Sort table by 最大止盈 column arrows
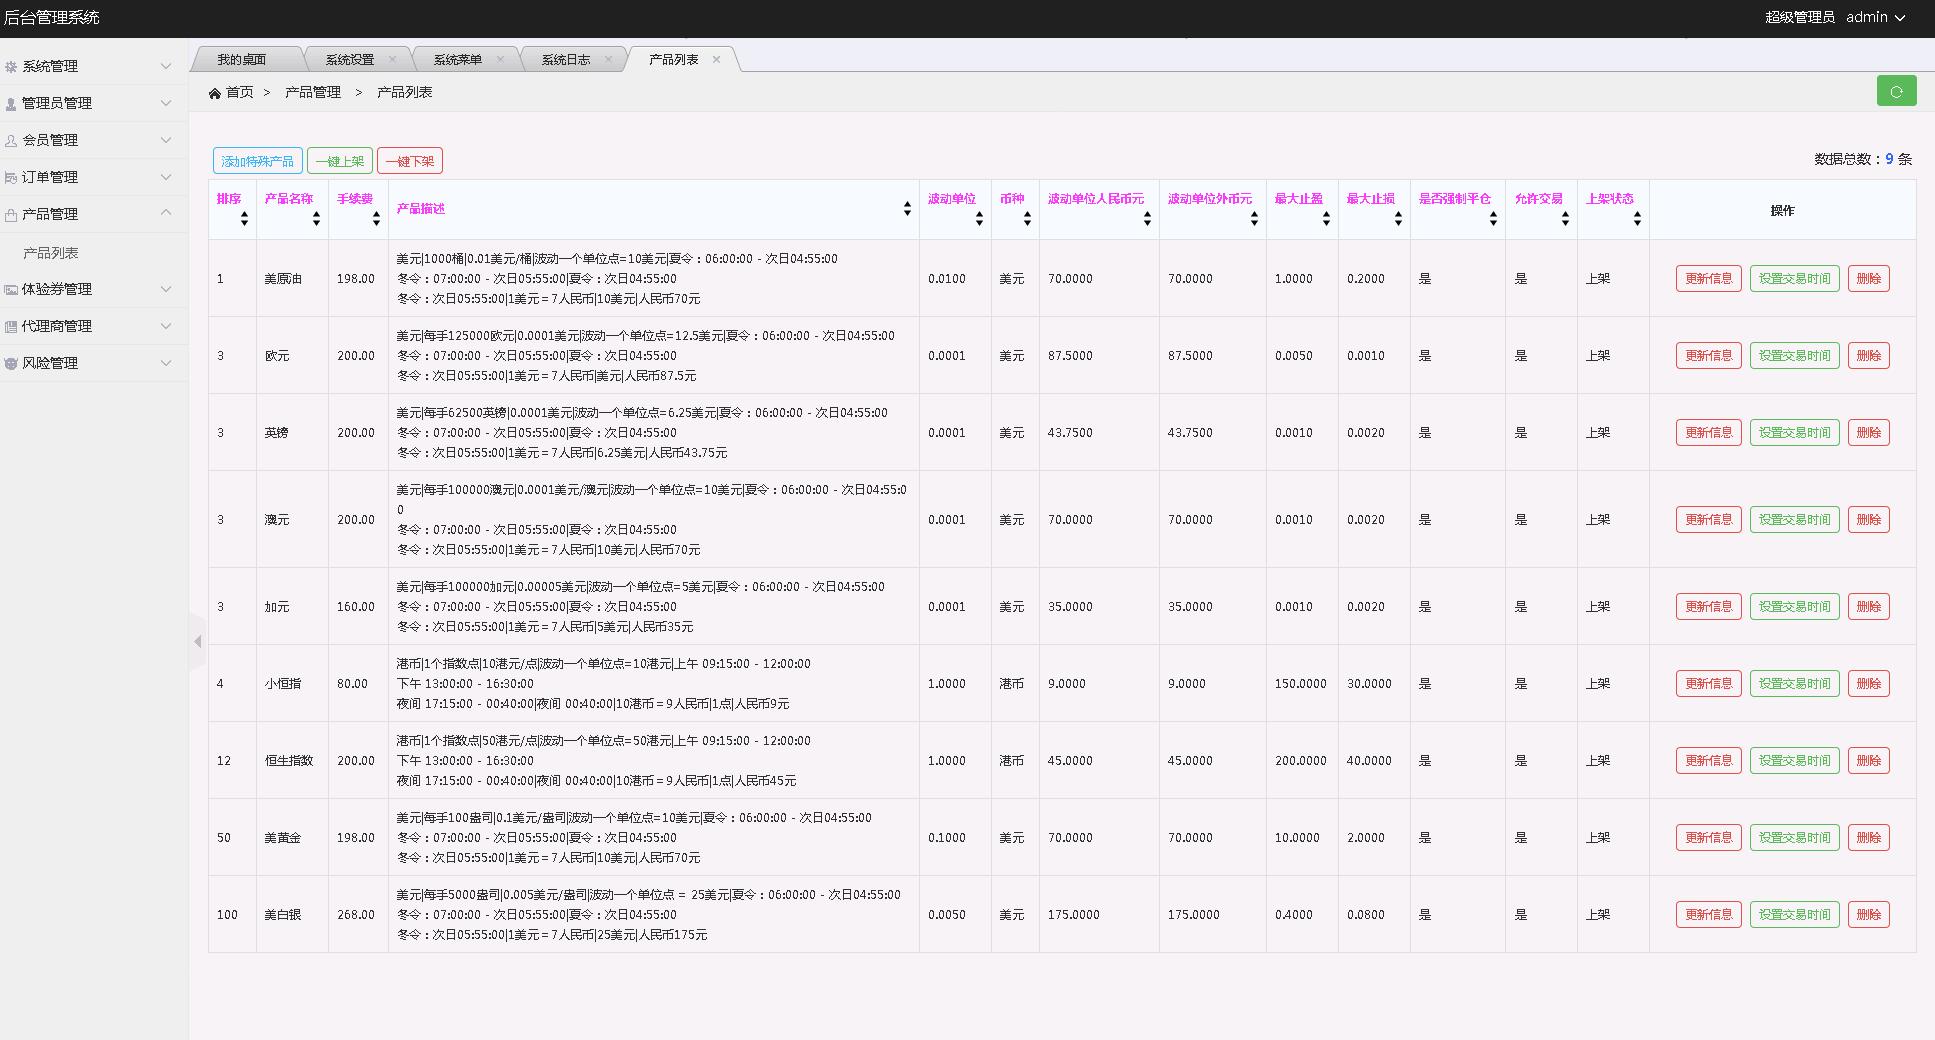This screenshot has width=1935, height=1040. [1326, 219]
